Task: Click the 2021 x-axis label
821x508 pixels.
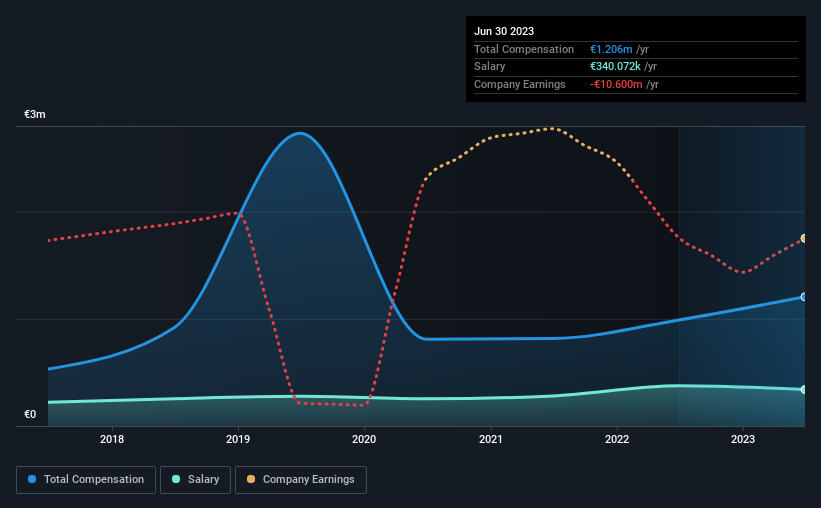Action: (491, 439)
